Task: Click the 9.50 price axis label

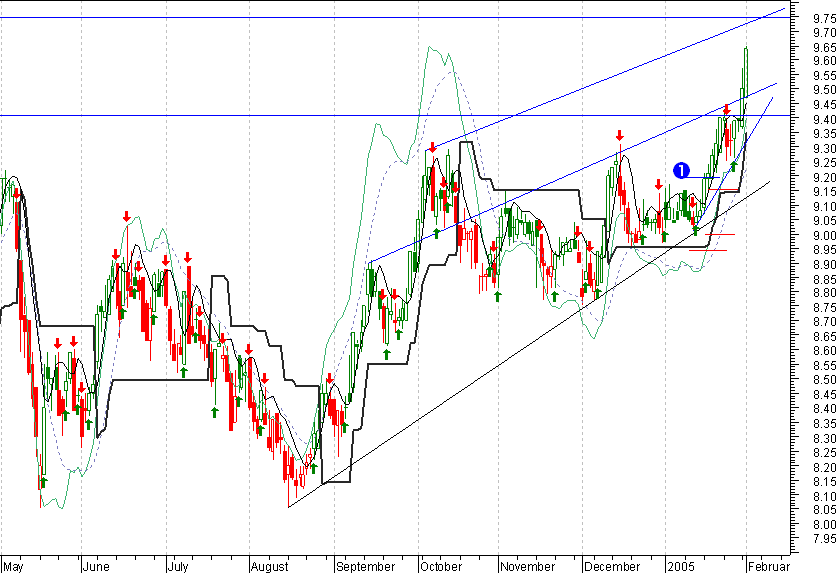Action: 825,90
